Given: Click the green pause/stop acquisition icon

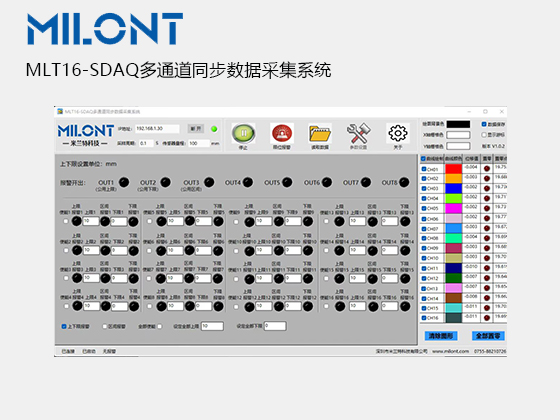Looking at the screenshot, I should [243, 133].
